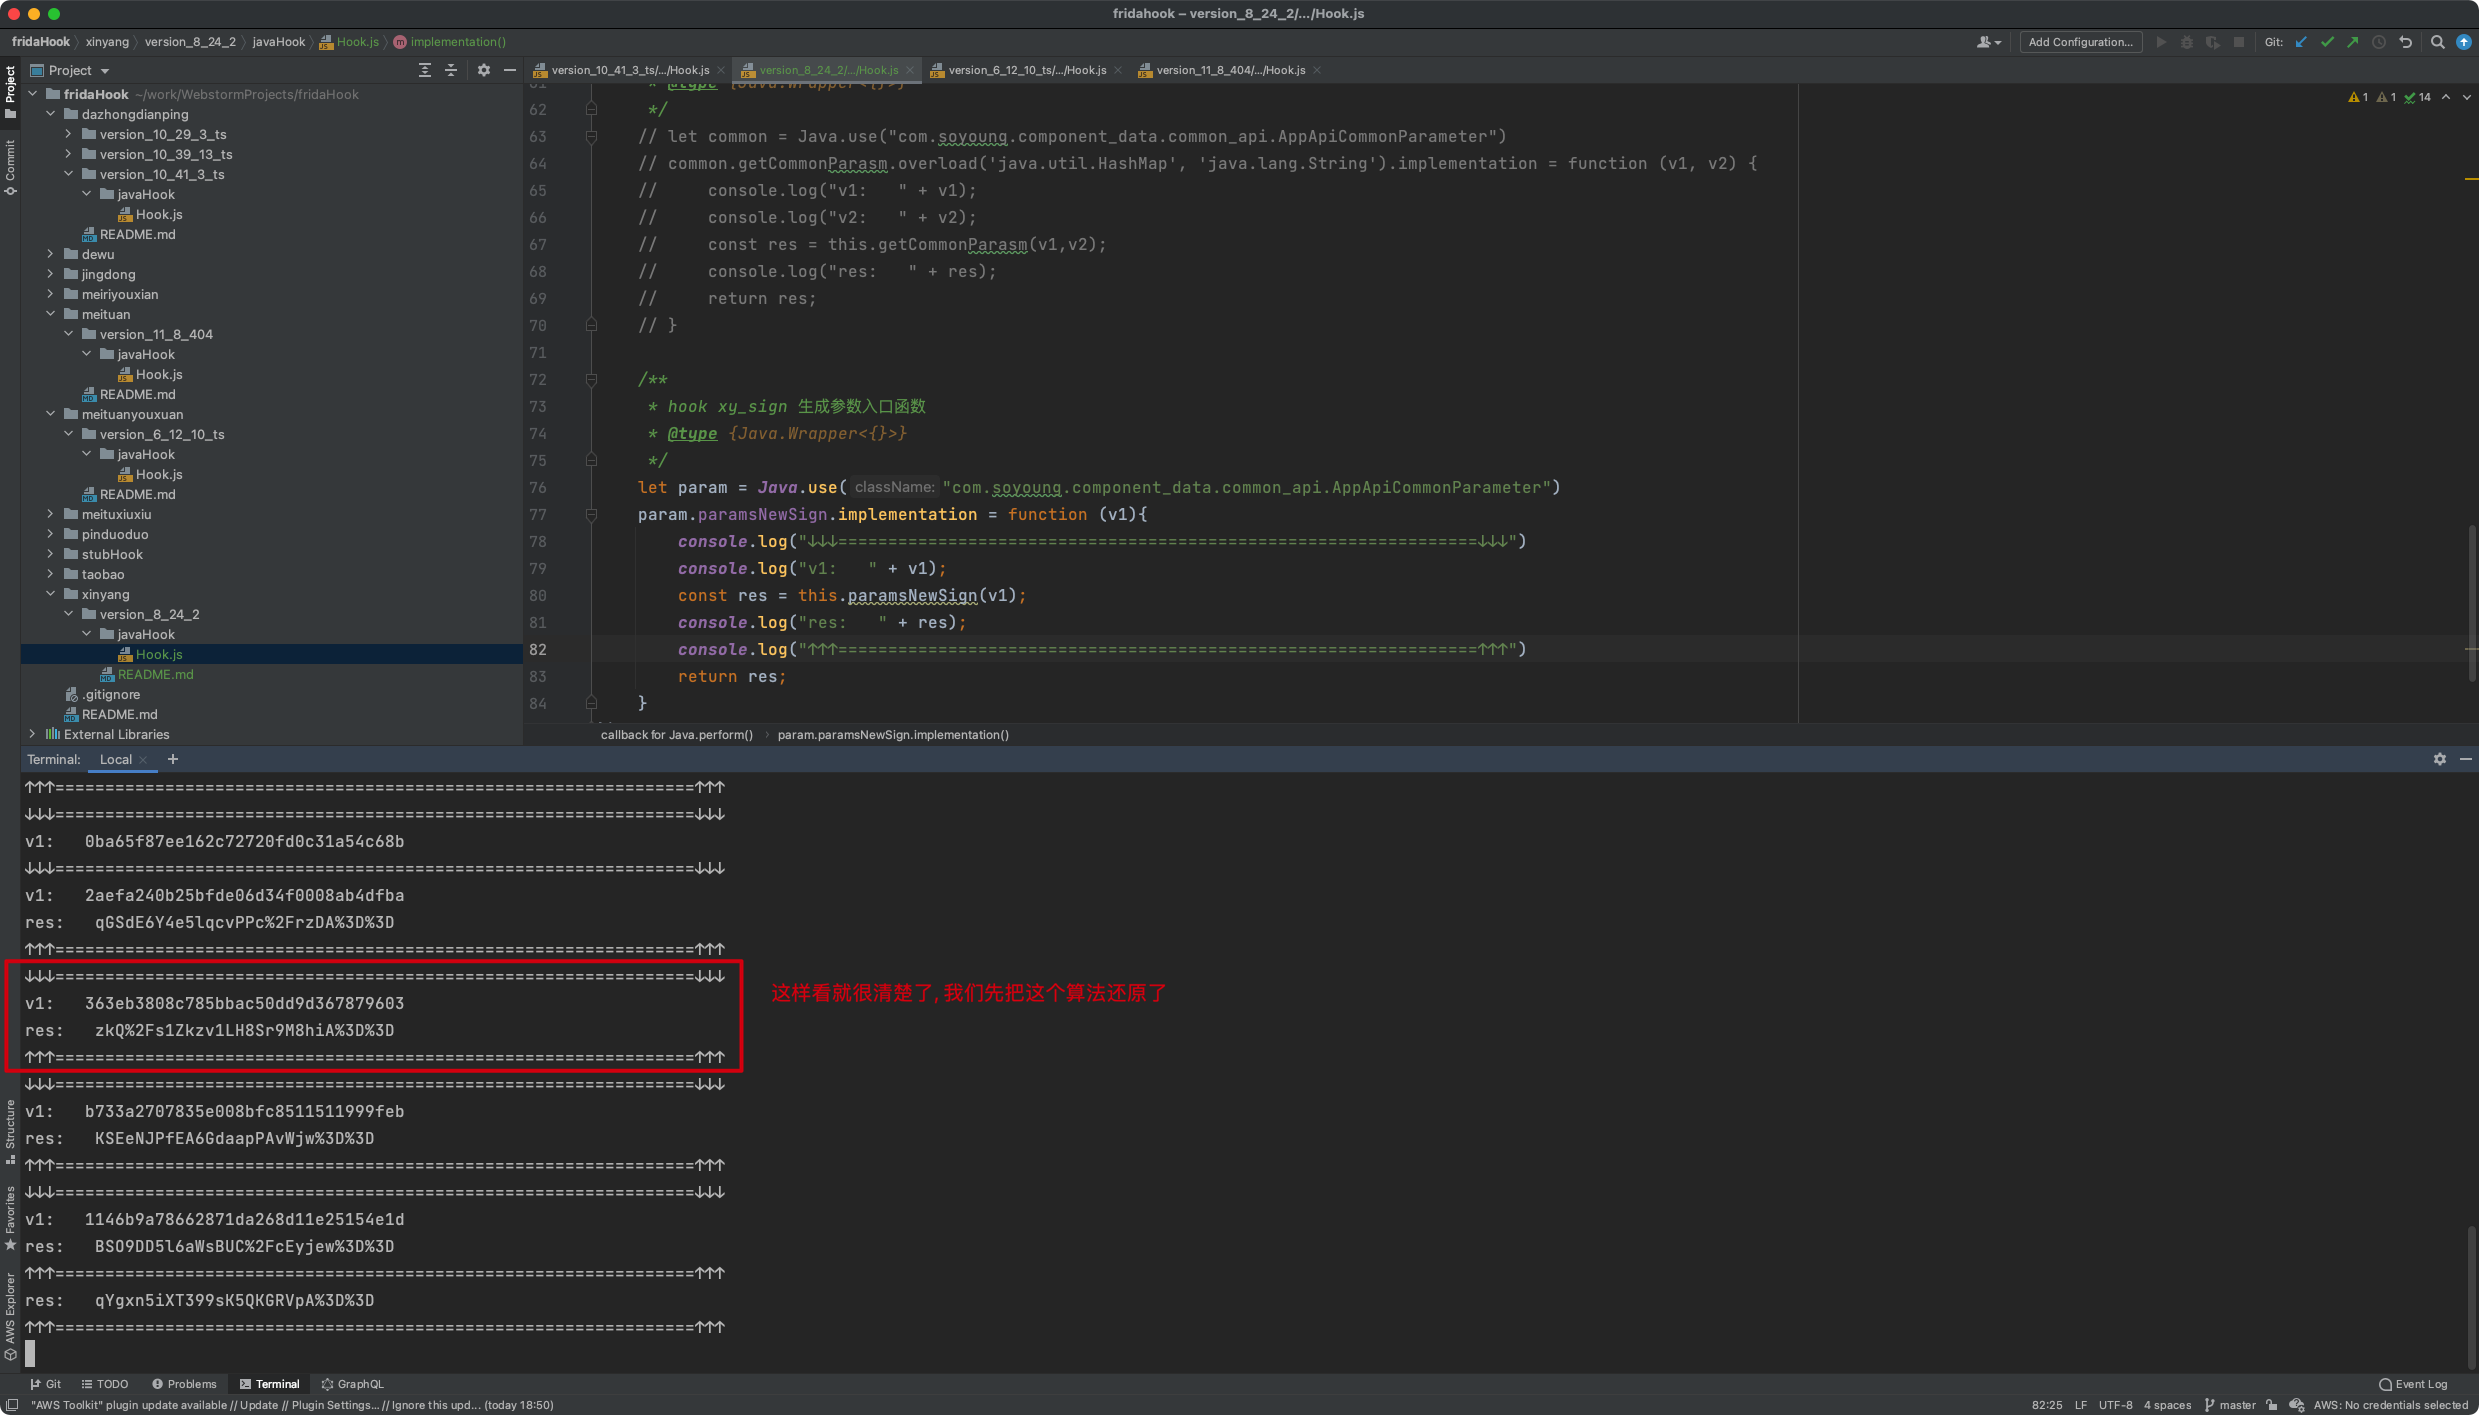Click the master git branch widget
Image resolution: width=2479 pixels, height=1415 pixels.
(x=2230, y=1405)
